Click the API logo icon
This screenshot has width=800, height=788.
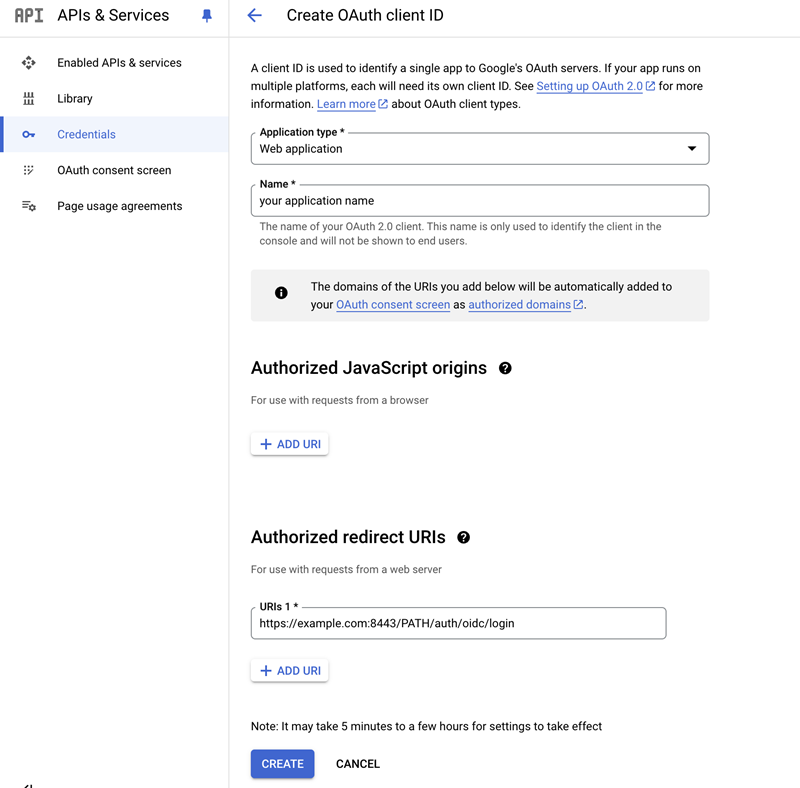[x=29, y=16]
